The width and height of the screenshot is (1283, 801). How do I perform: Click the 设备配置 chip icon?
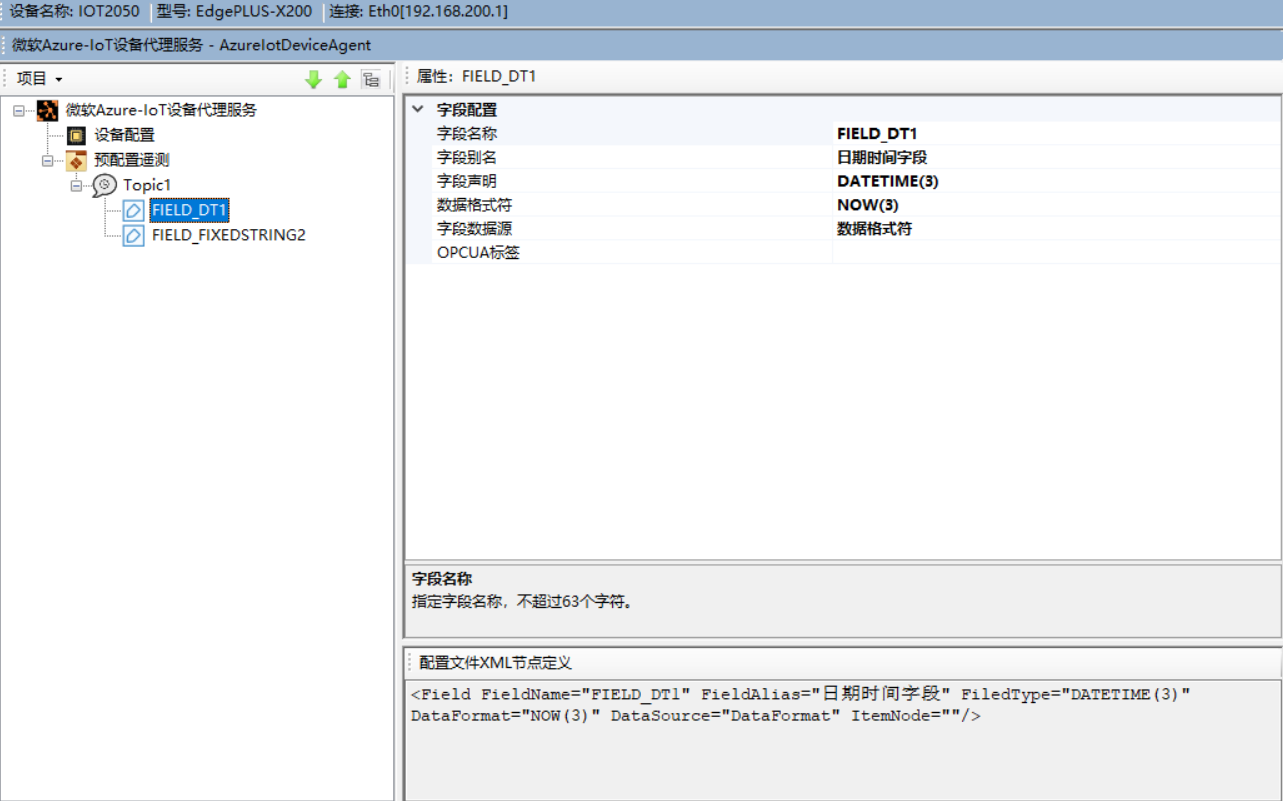[x=76, y=135]
